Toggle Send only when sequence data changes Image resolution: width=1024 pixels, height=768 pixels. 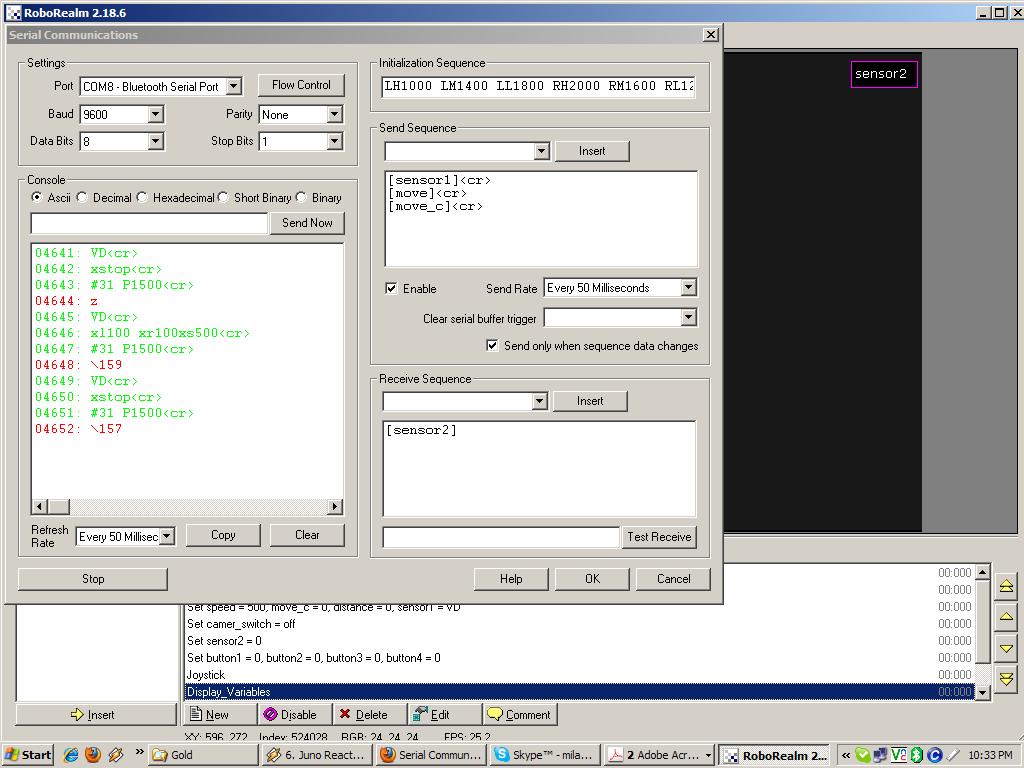pyautogui.click(x=492, y=346)
